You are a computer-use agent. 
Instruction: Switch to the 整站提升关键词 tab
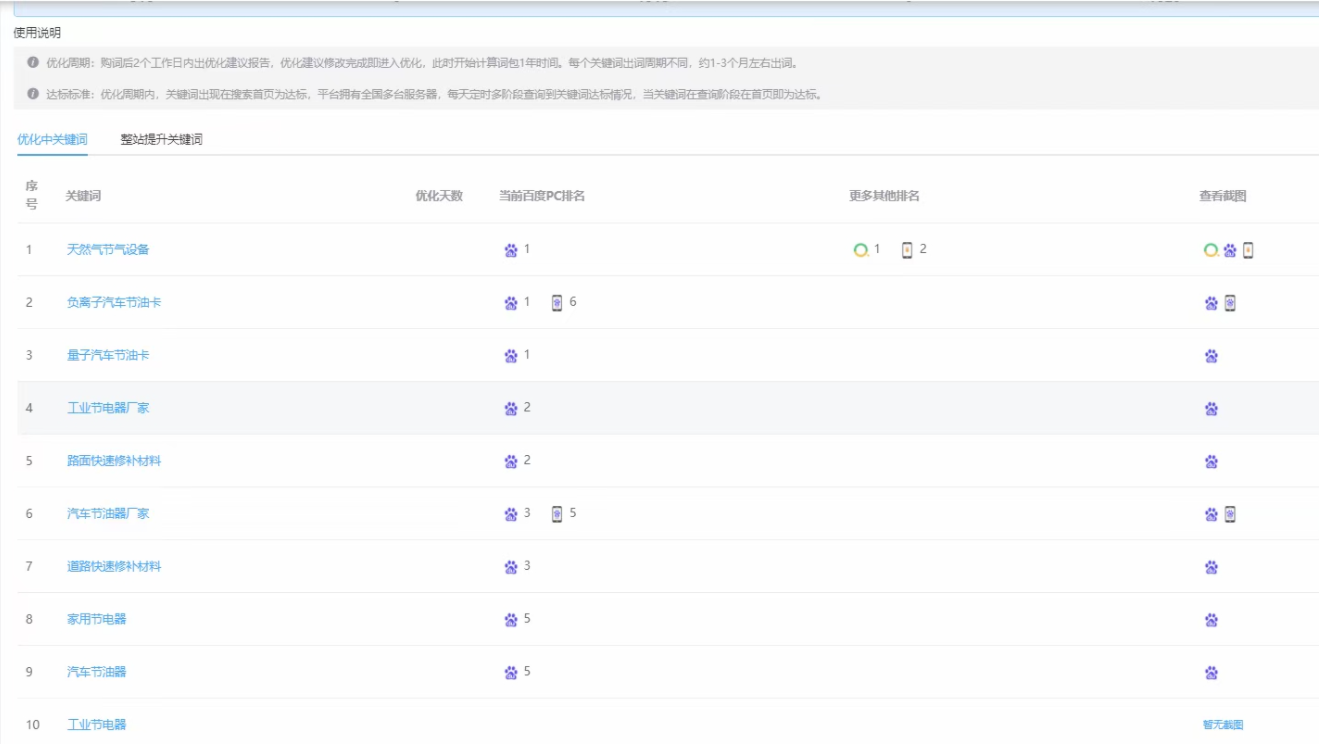[161, 140]
